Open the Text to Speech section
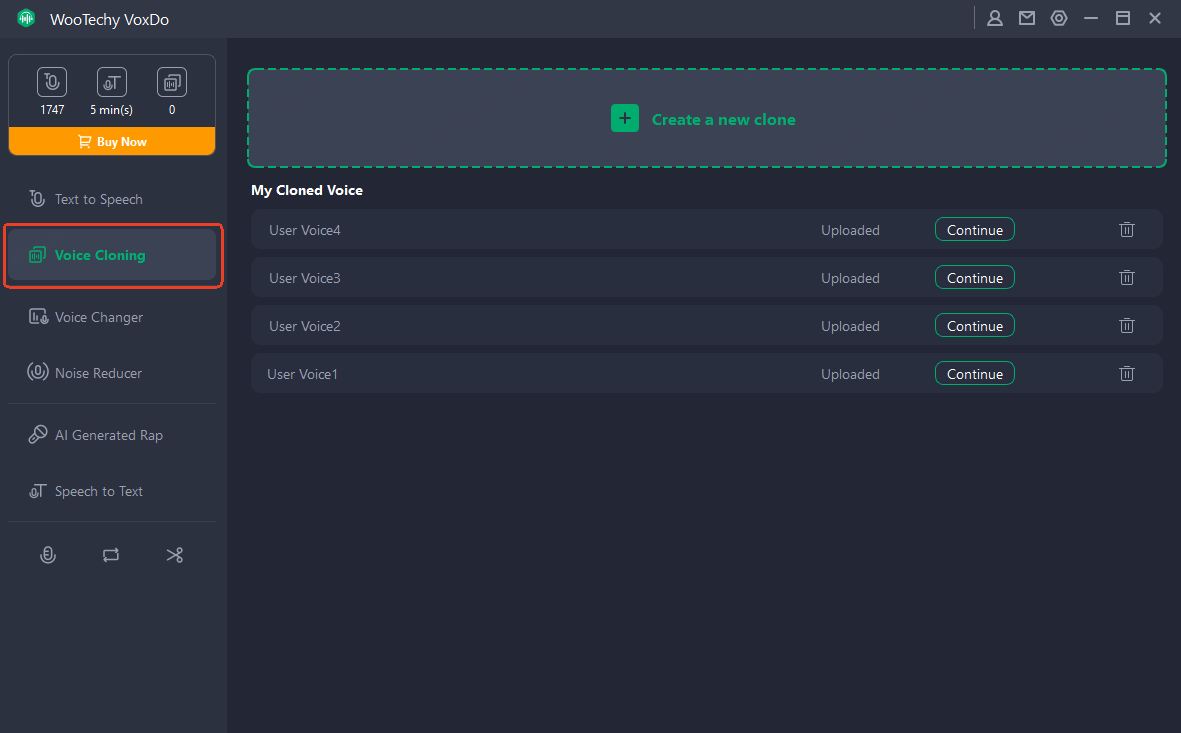 98,199
